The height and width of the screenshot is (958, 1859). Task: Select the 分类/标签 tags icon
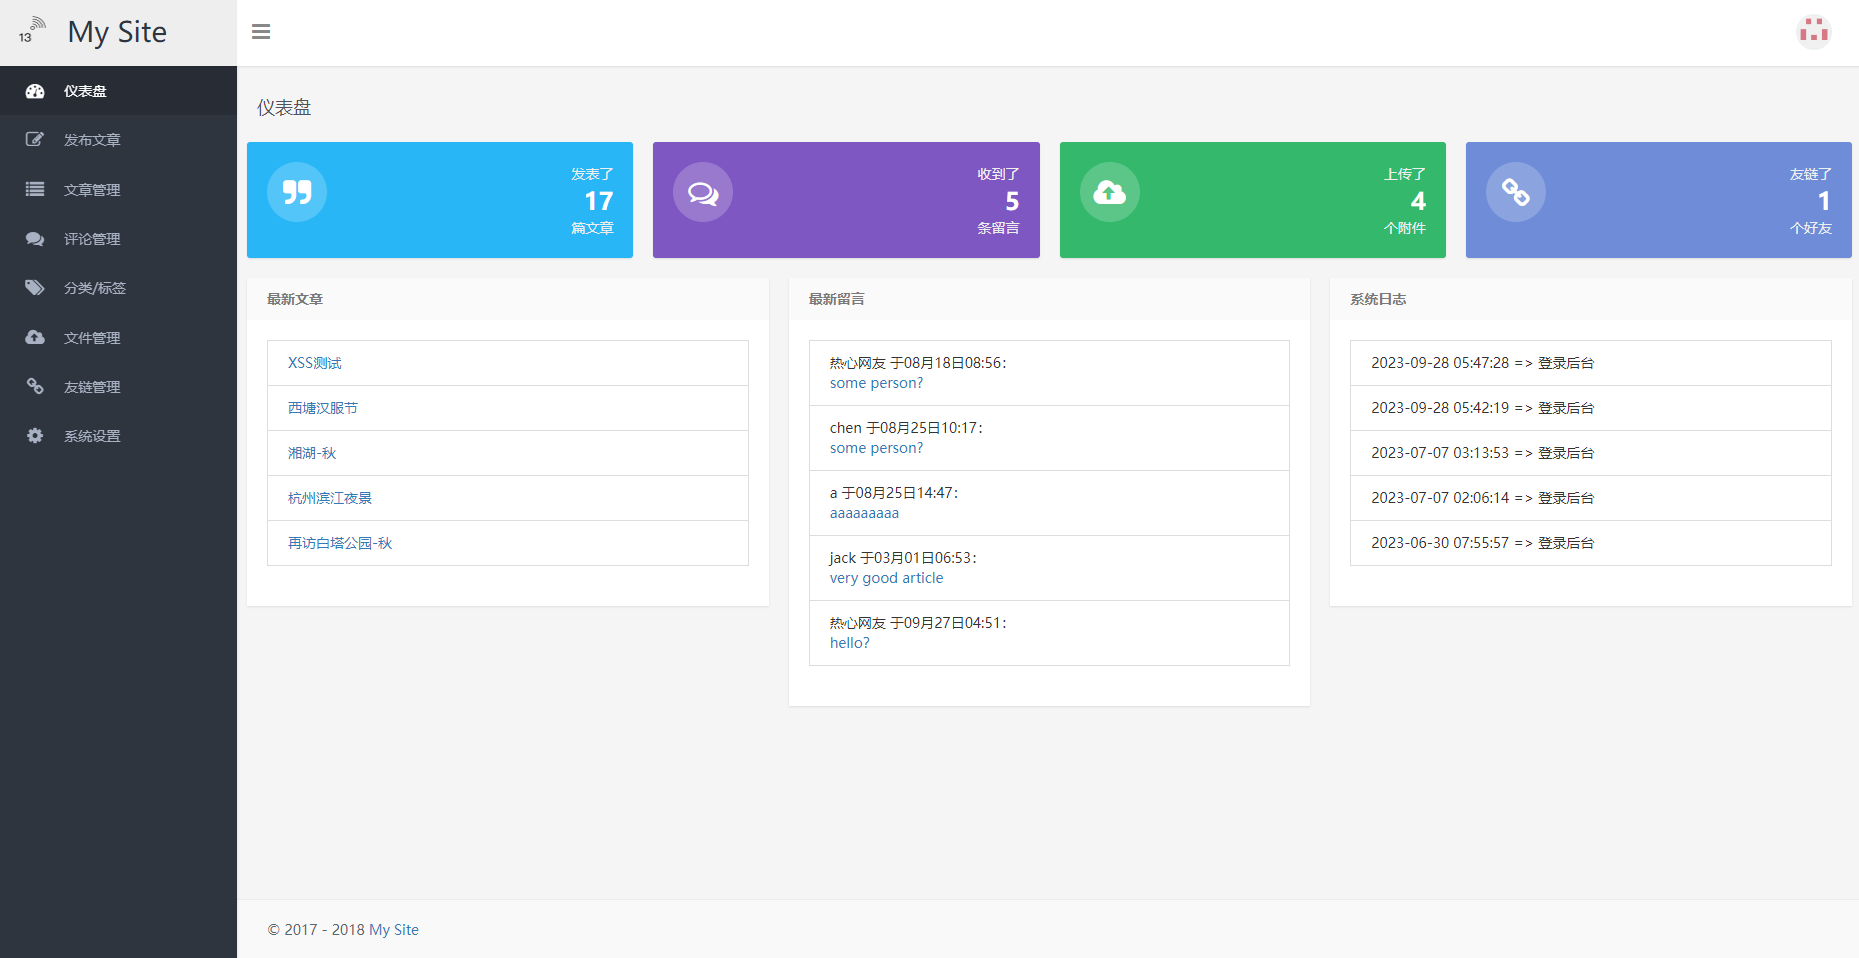point(35,288)
